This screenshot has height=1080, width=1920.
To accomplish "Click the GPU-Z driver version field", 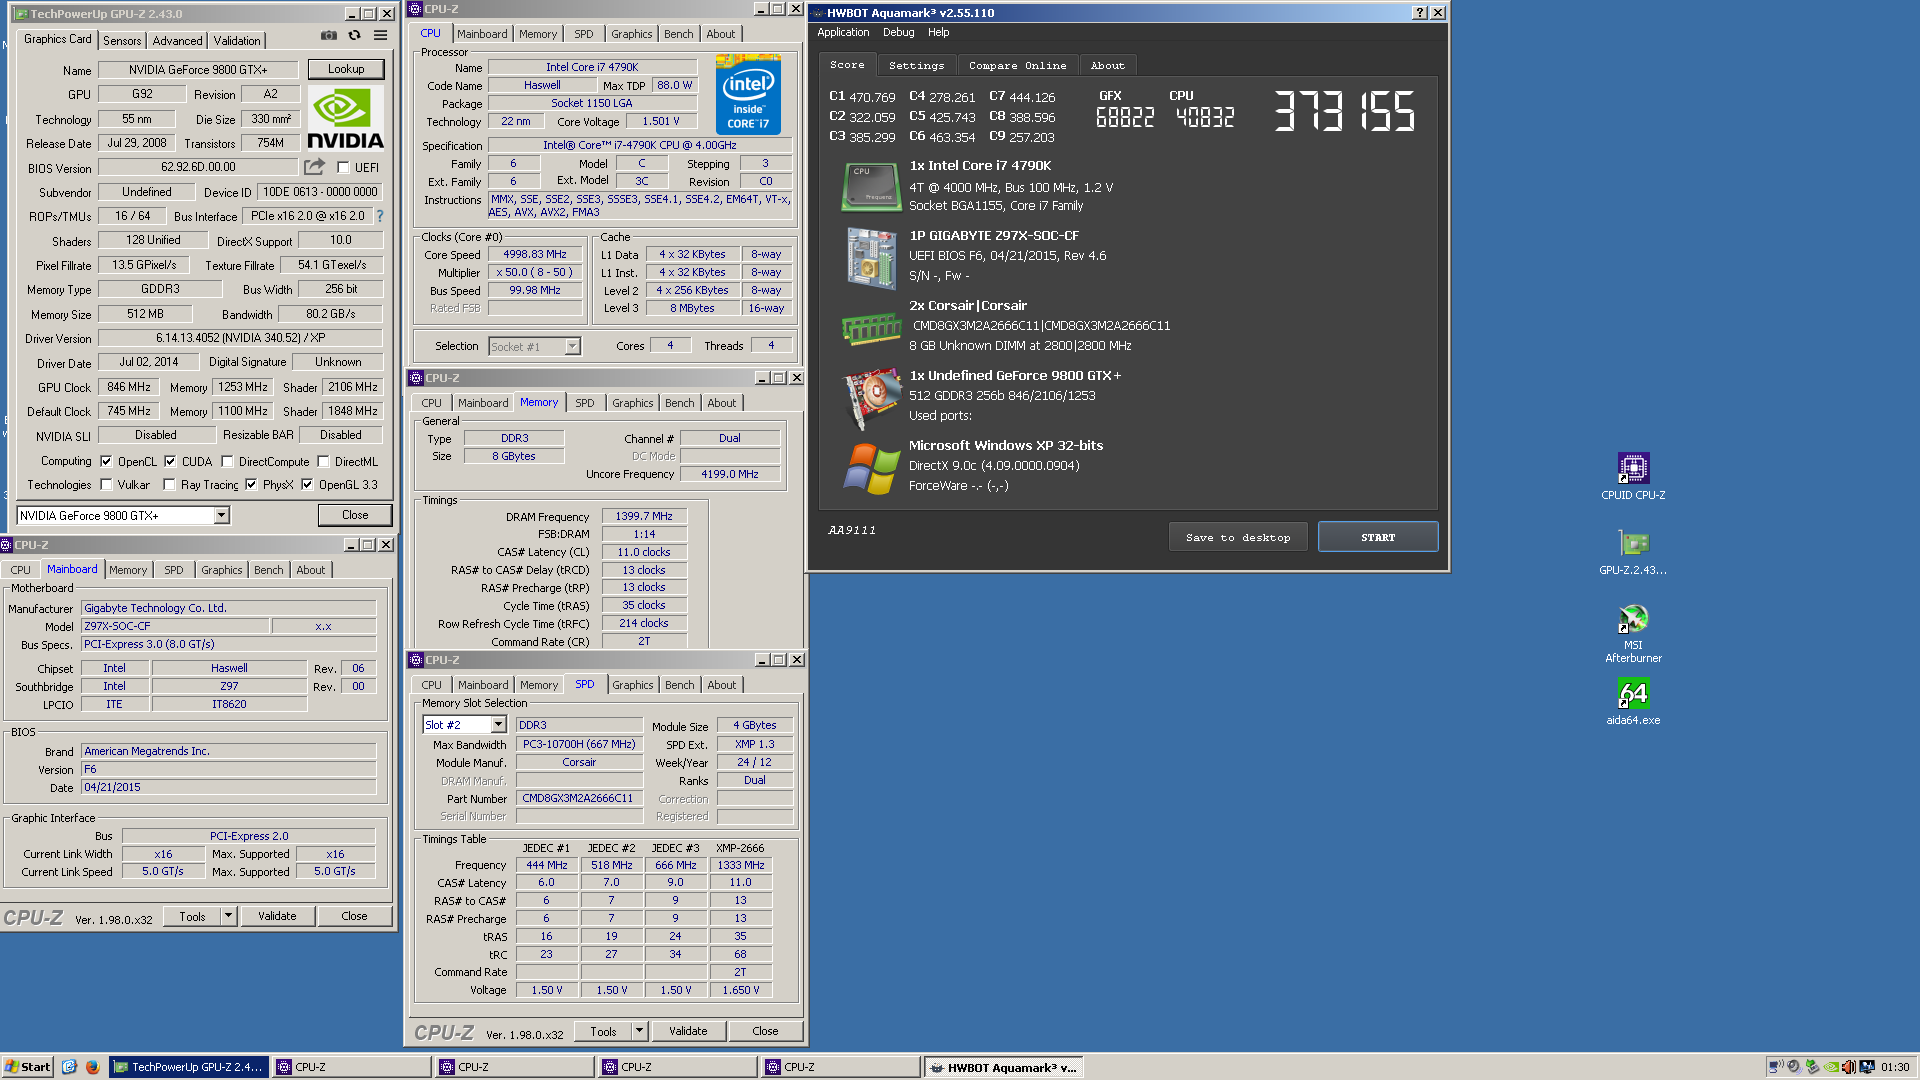I will point(241,338).
